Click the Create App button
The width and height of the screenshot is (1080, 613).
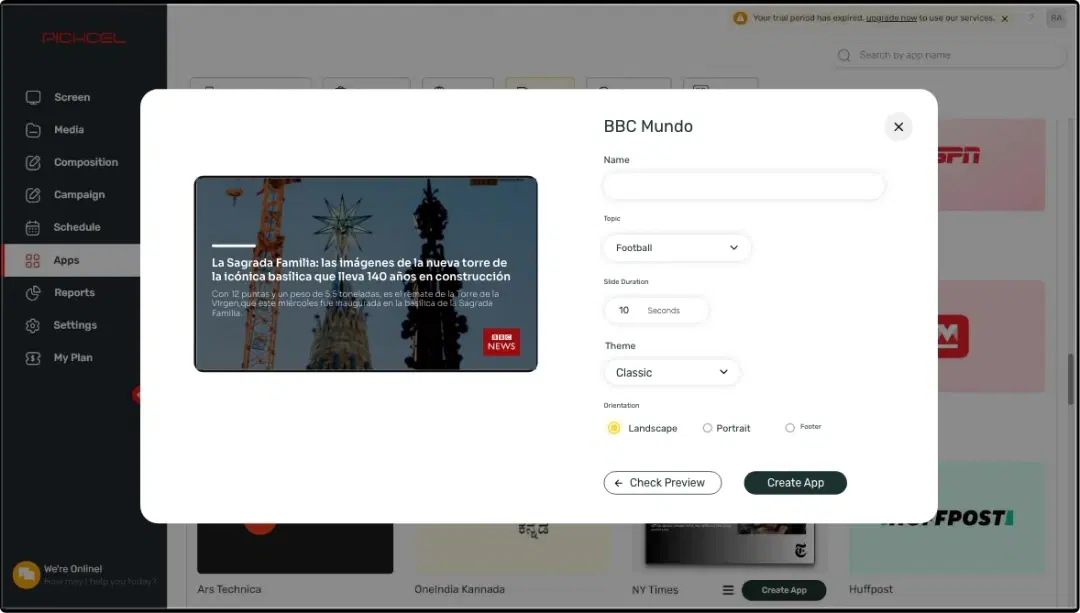[795, 482]
